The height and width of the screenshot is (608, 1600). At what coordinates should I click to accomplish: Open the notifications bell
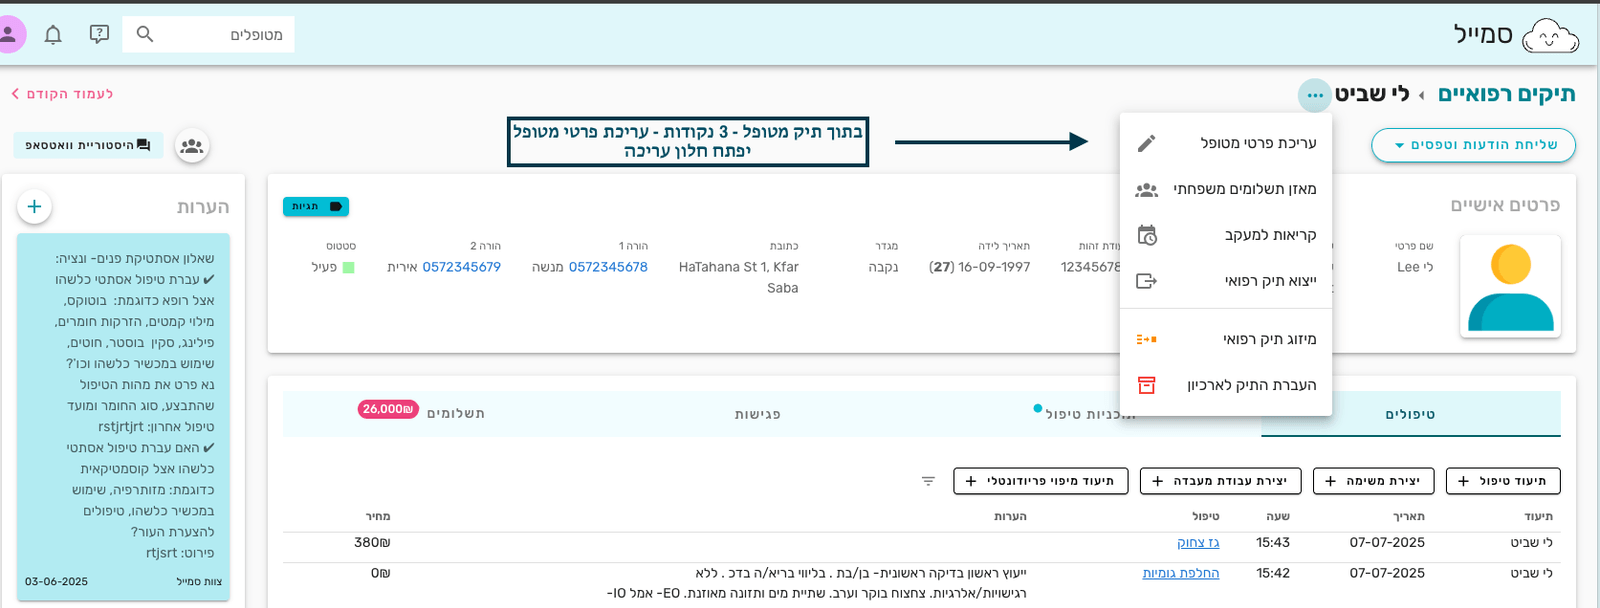coord(53,35)
